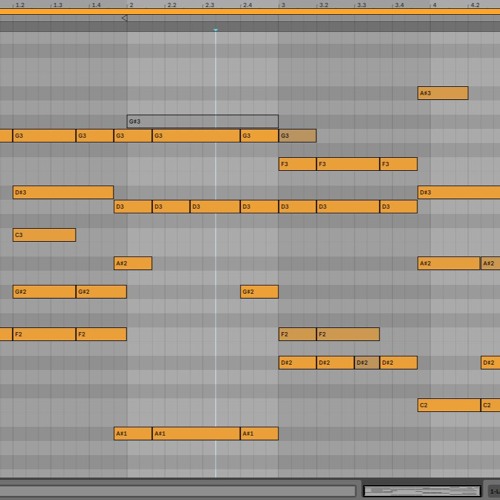Select the A#3 note
Viewport: 500px width, 500px height.
pos(443,93)
